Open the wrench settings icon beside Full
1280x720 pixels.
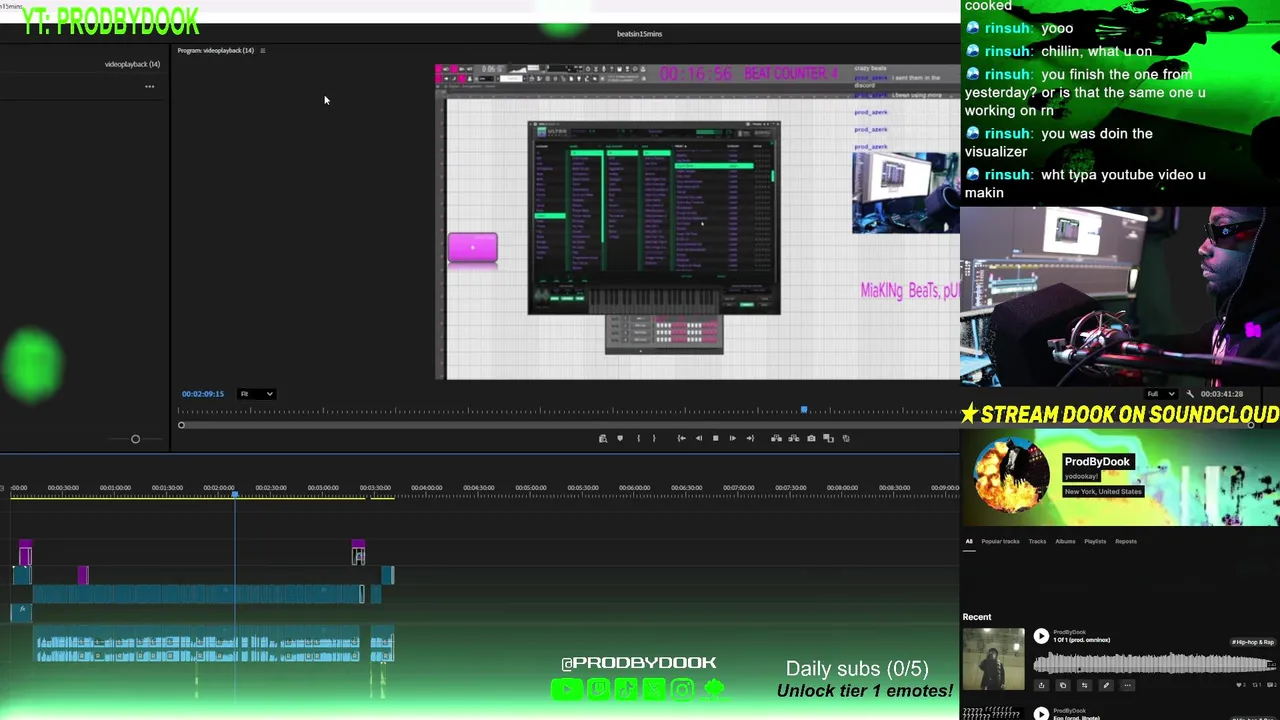coord(1190,394)
